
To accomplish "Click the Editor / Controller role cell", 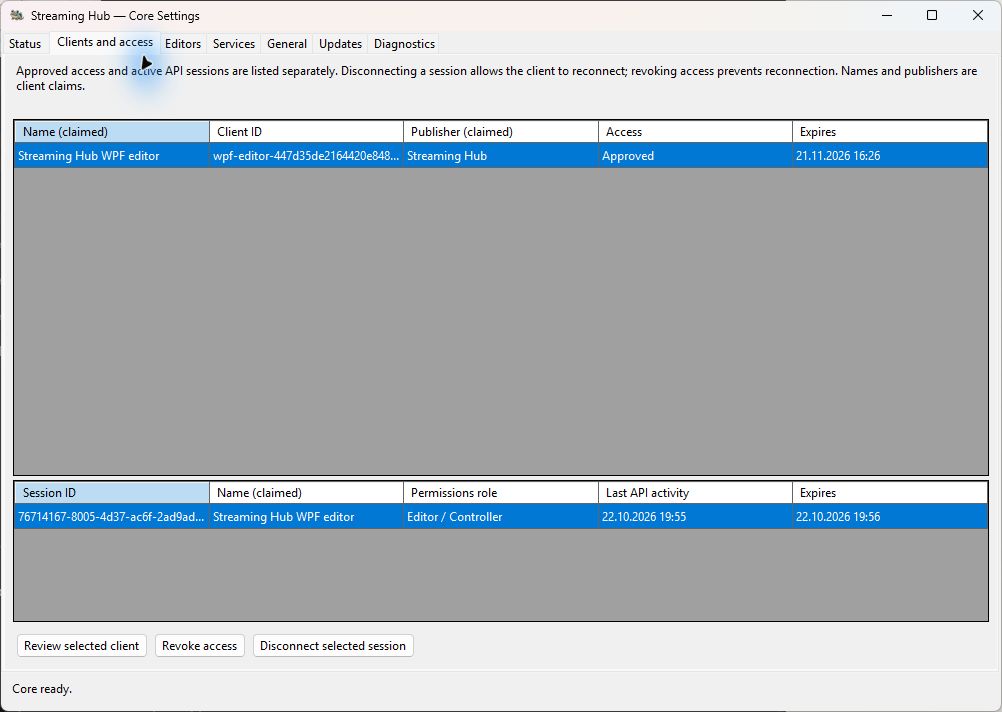I will [x=501, y=516].
